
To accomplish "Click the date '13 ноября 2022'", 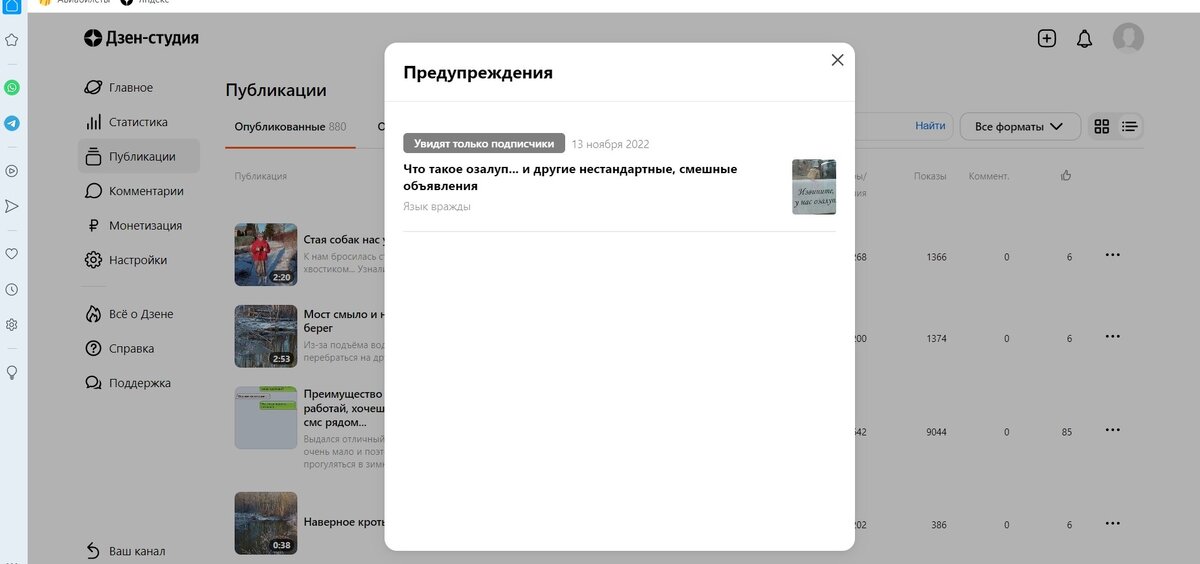I will (x=610, y=144).
